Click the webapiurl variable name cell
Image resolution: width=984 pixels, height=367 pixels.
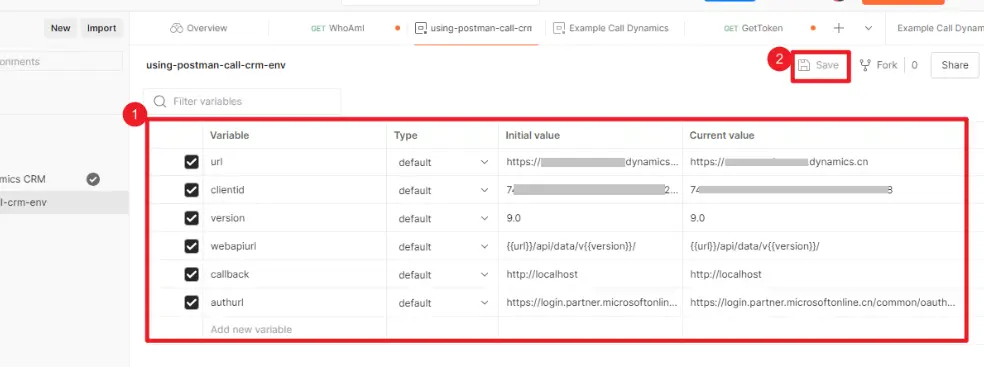294,247
